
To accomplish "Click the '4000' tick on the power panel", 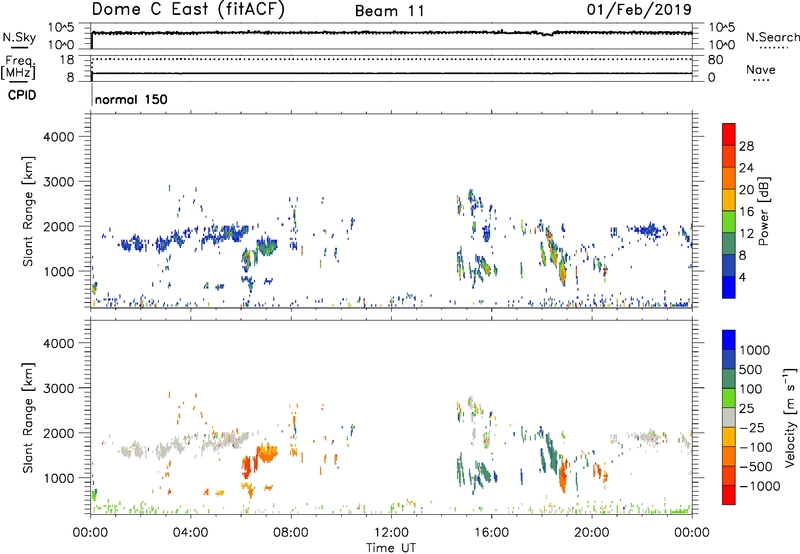I will point(59,137).
